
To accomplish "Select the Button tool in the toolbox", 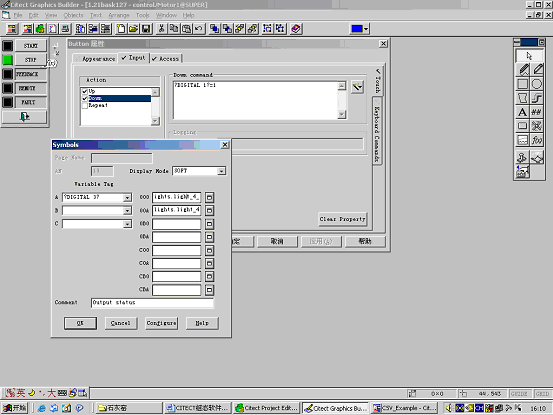I will pyautogui.click(x=523, y=126).
